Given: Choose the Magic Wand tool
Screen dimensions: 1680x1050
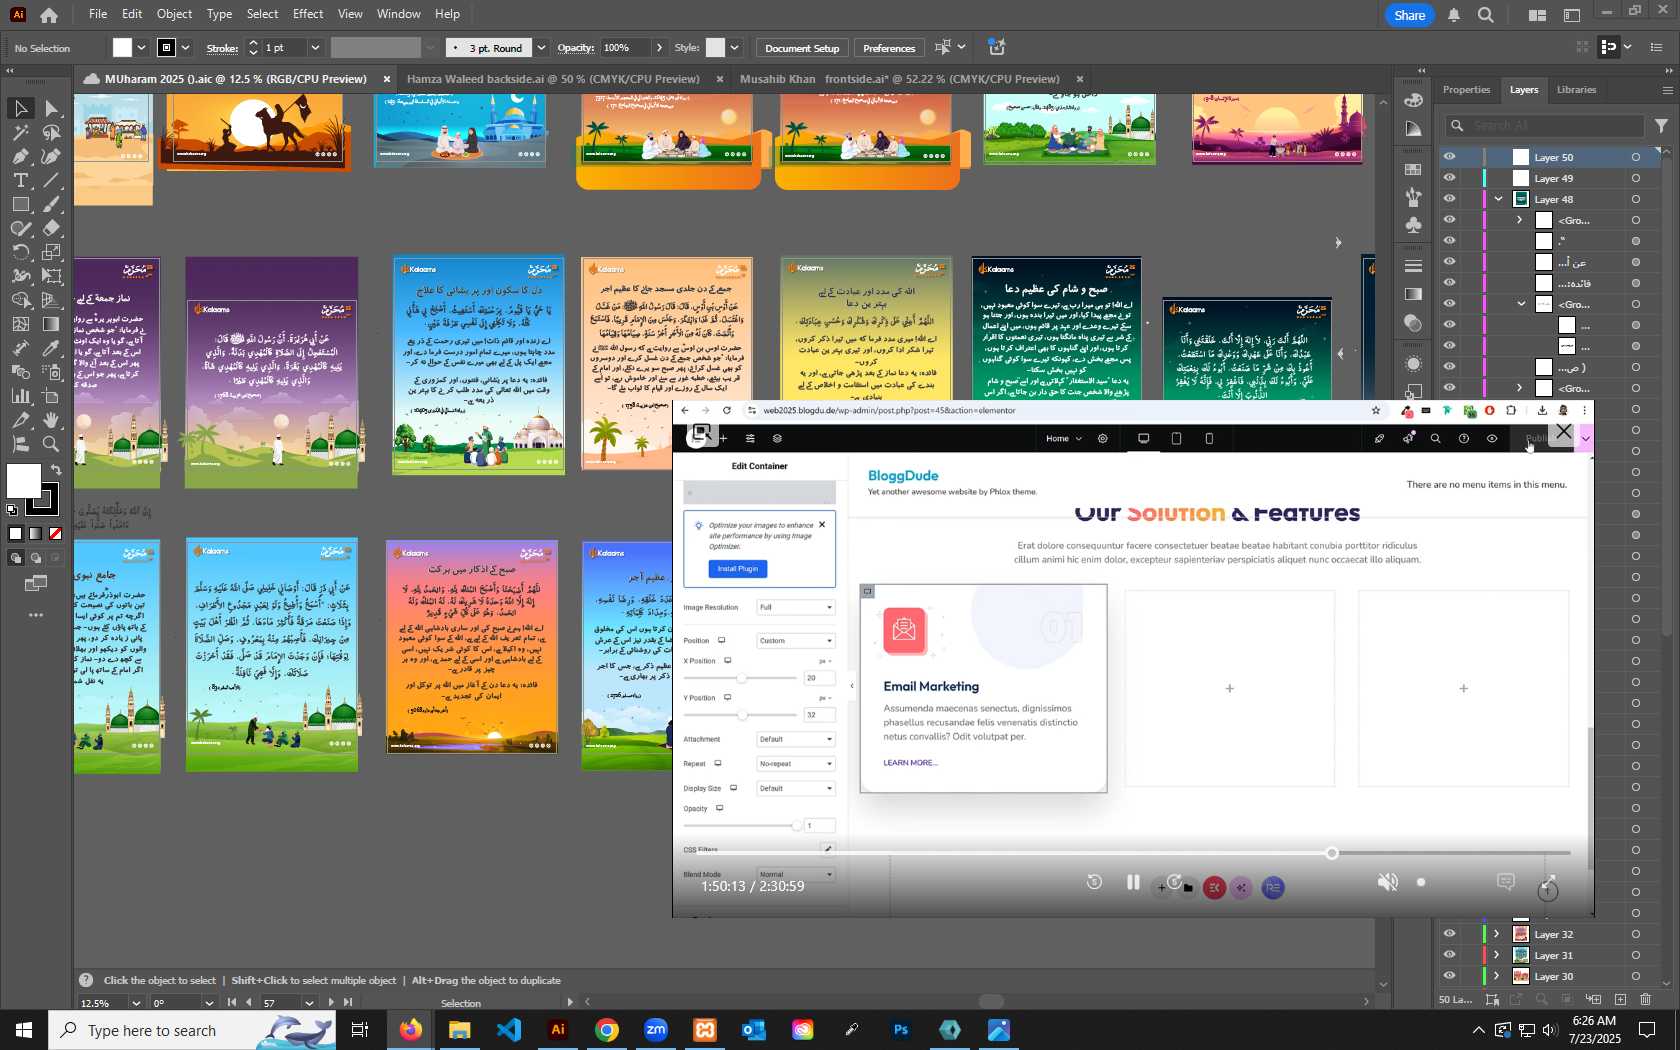Looking at the screenshot, I should [20, 132].
